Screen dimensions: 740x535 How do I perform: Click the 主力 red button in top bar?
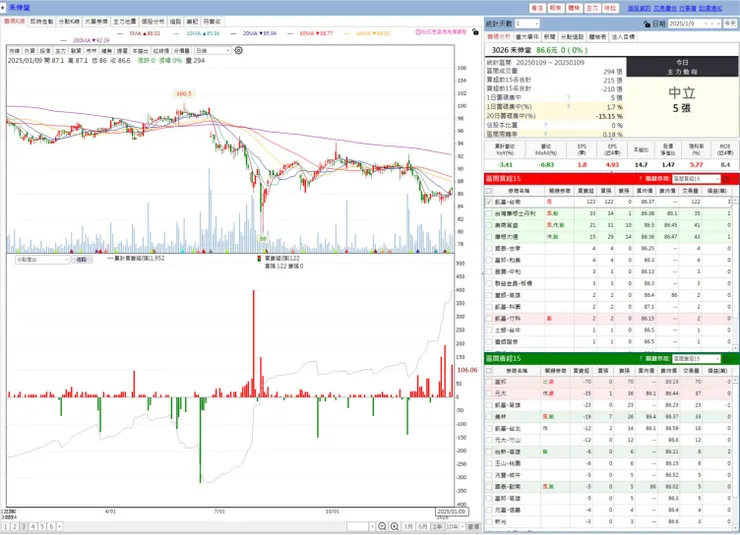[592, 8]
